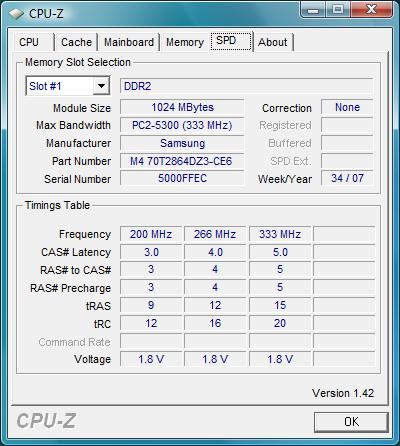Click the Version 1.42 text
400x446 pixels.
point(343,393)
